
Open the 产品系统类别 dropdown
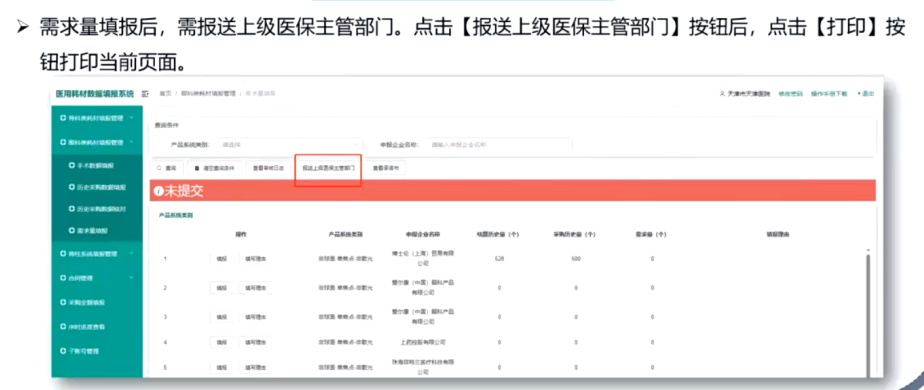(x=290, y=144)
